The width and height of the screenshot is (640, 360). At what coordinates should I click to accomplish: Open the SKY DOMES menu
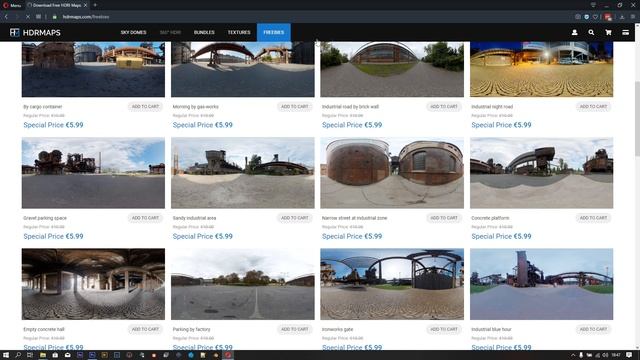[133, 32]
